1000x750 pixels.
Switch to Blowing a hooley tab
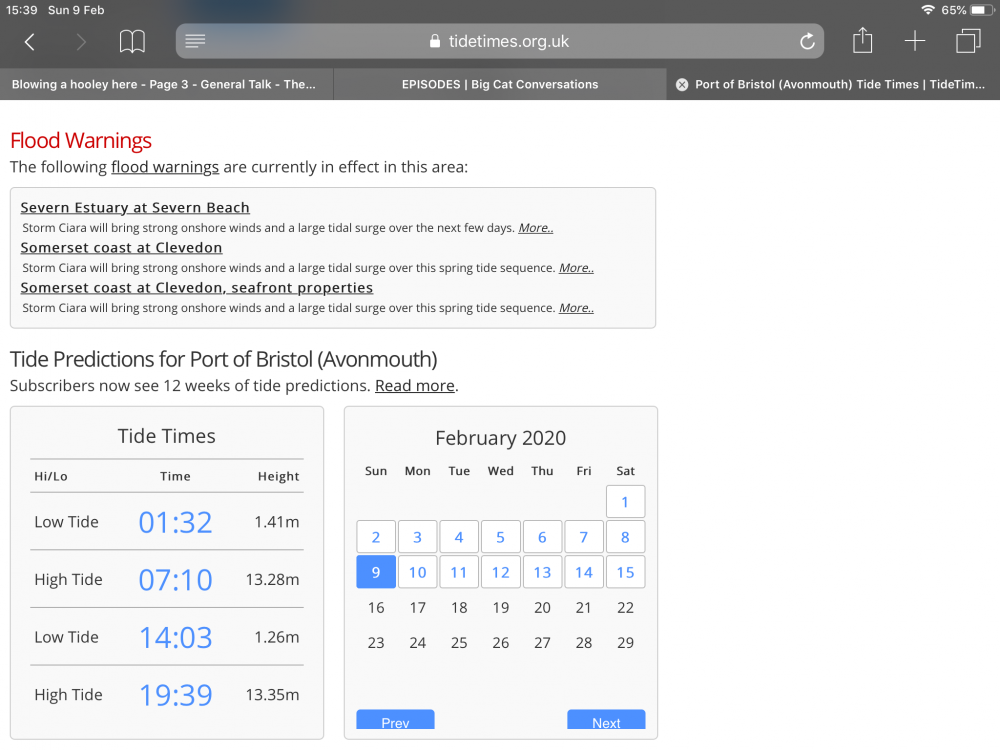[164, 85]
